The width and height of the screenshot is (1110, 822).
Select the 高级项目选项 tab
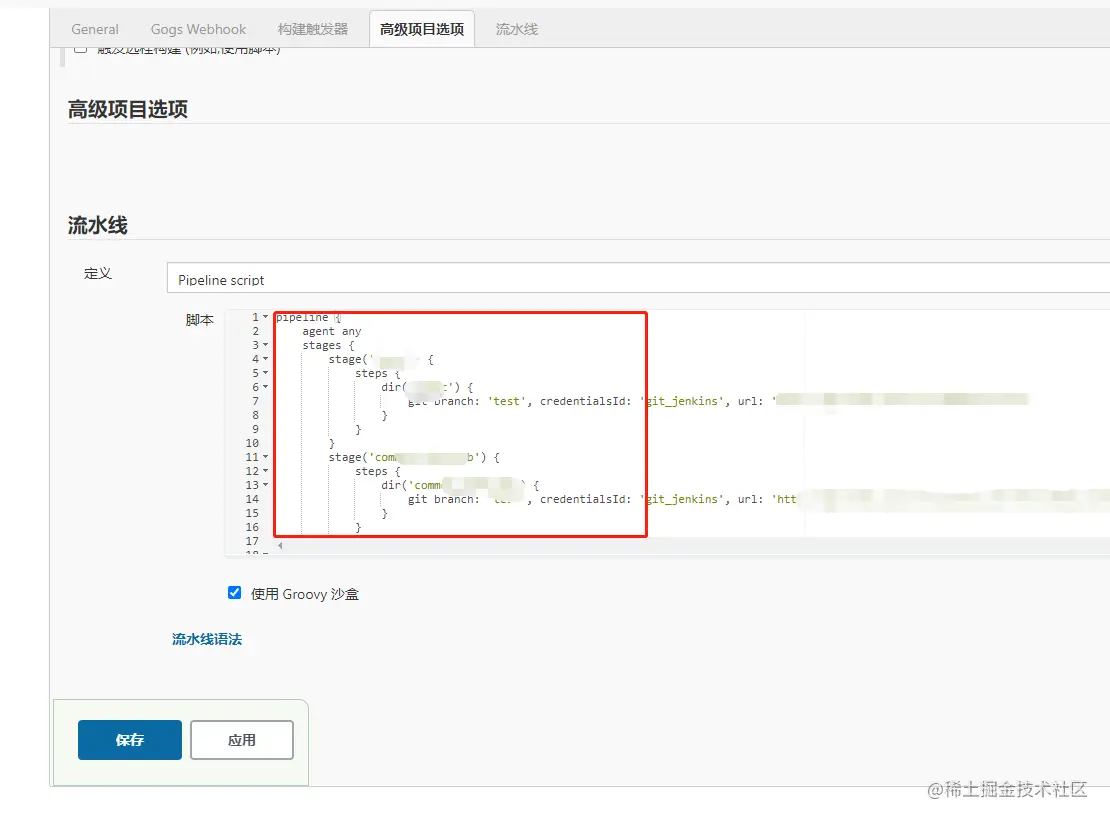422,29
